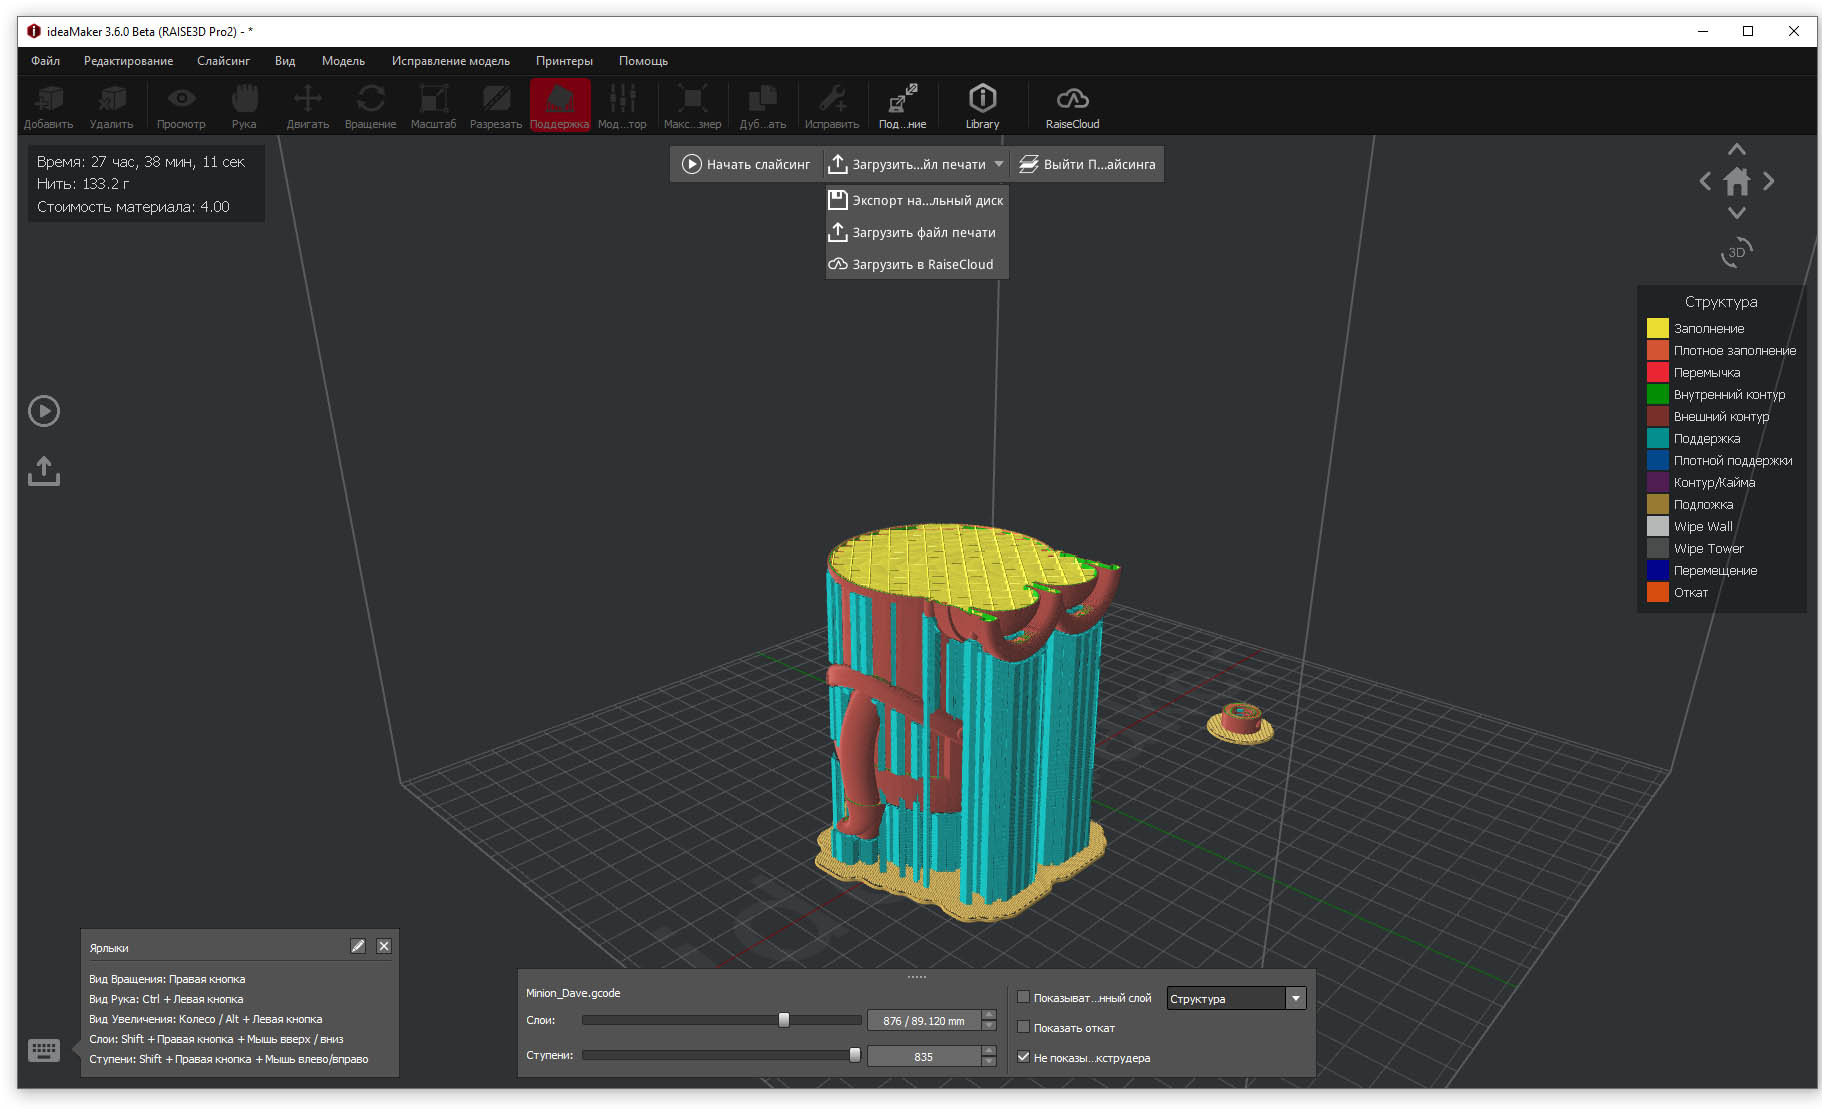Open the Помощь menu
The image size is (1822, 1109).
(643, 61)
